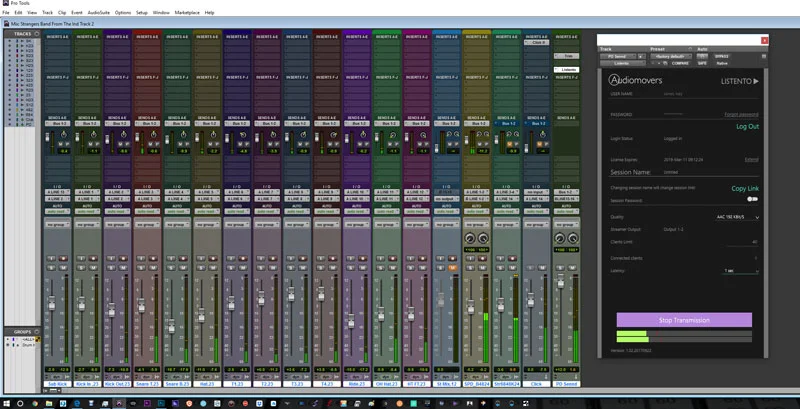The width and height of the screenshot is (800, 409).
Task: Open the Window menu
Action: (161, 12)
